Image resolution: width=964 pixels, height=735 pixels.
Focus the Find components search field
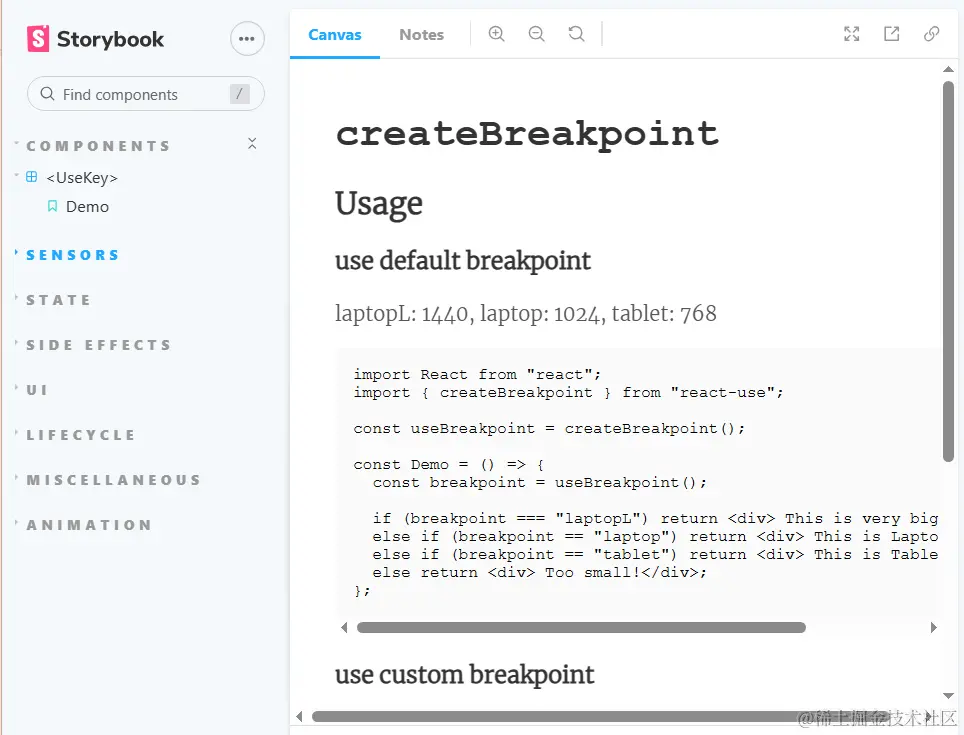(146, 94)
